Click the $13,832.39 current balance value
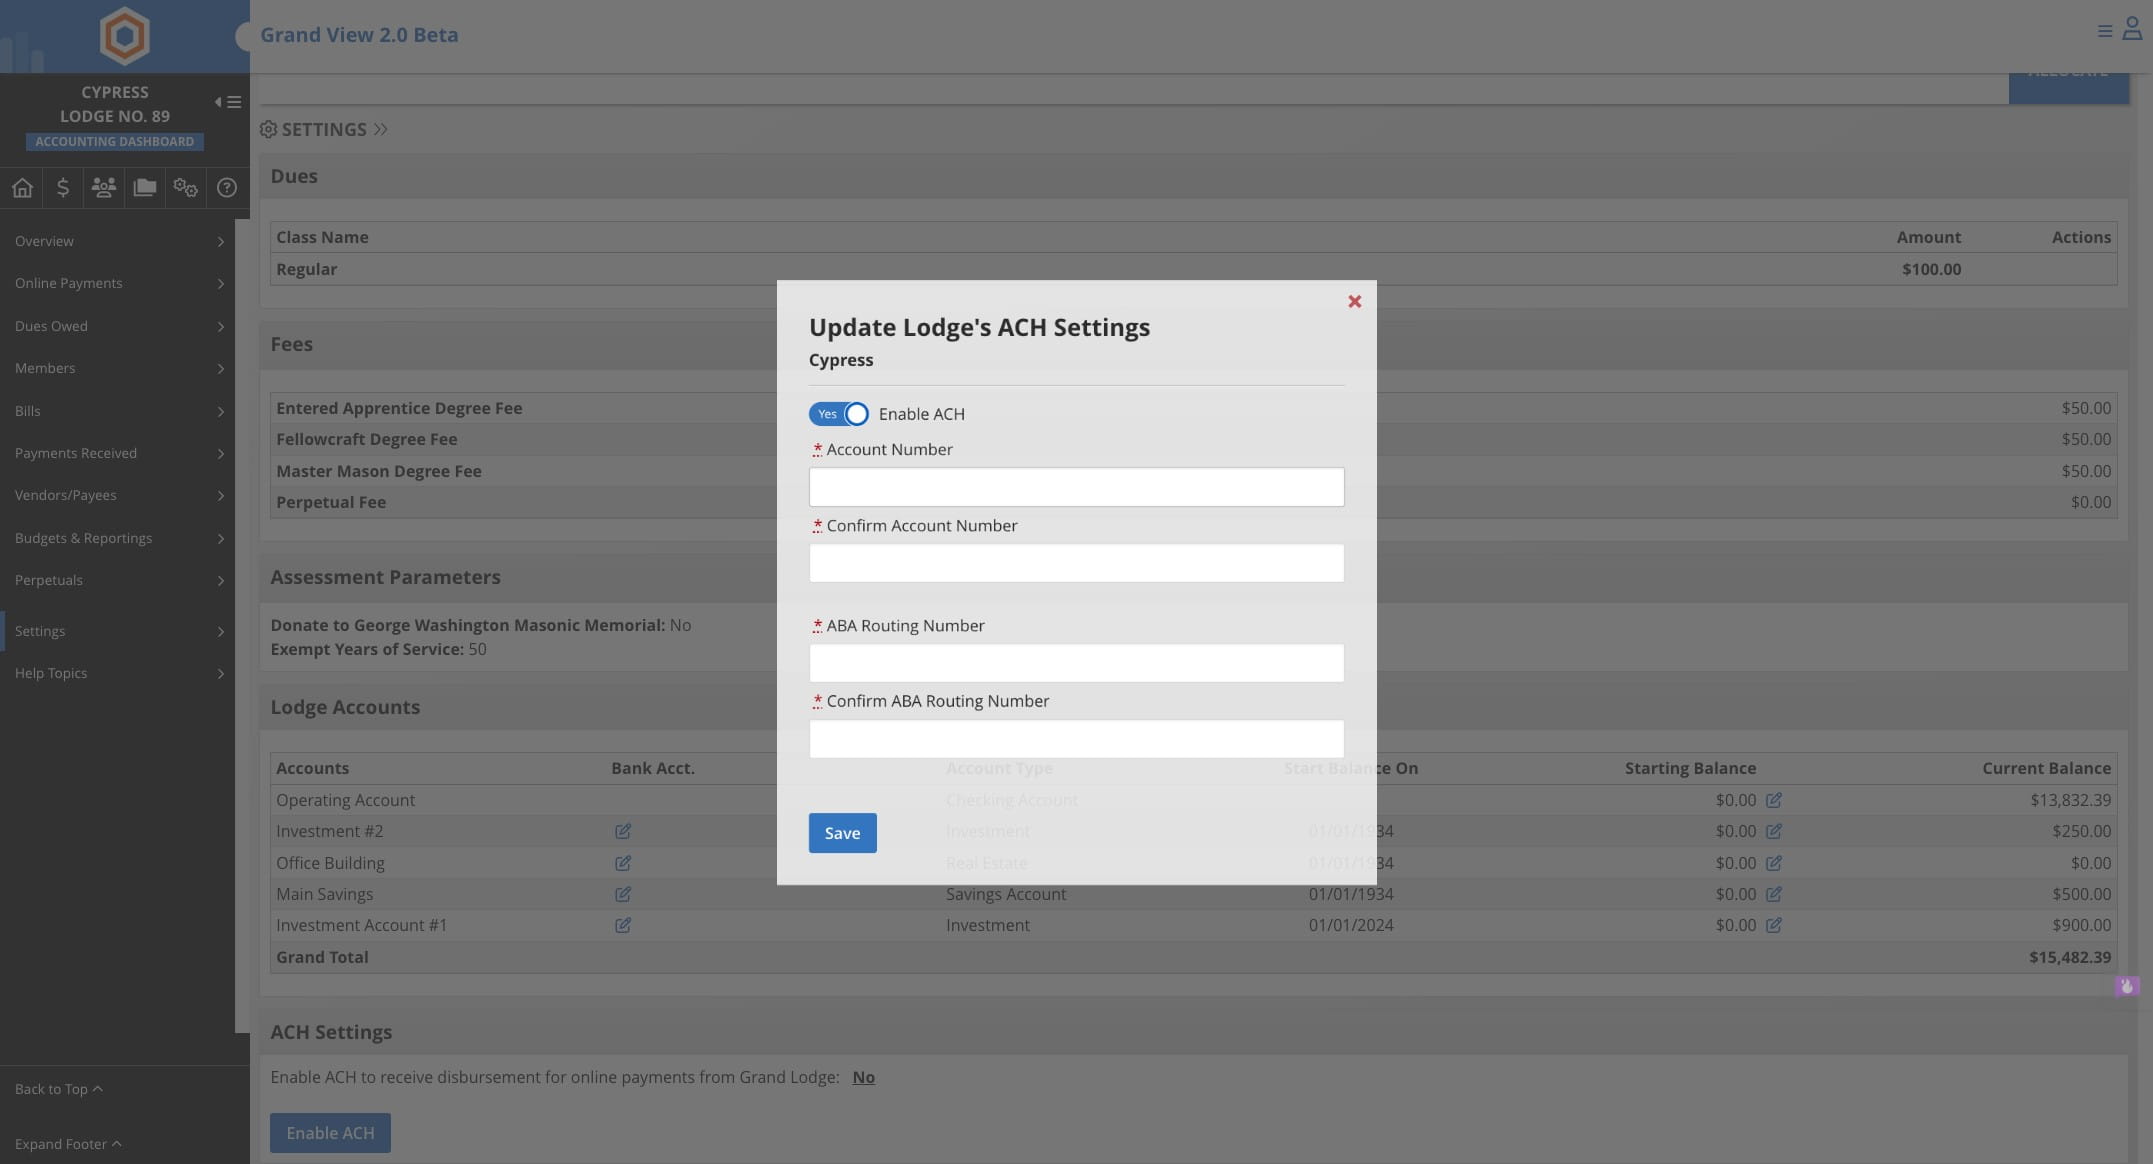Viewport: 2153px width, 1164px height. [x=2070, y=800]
